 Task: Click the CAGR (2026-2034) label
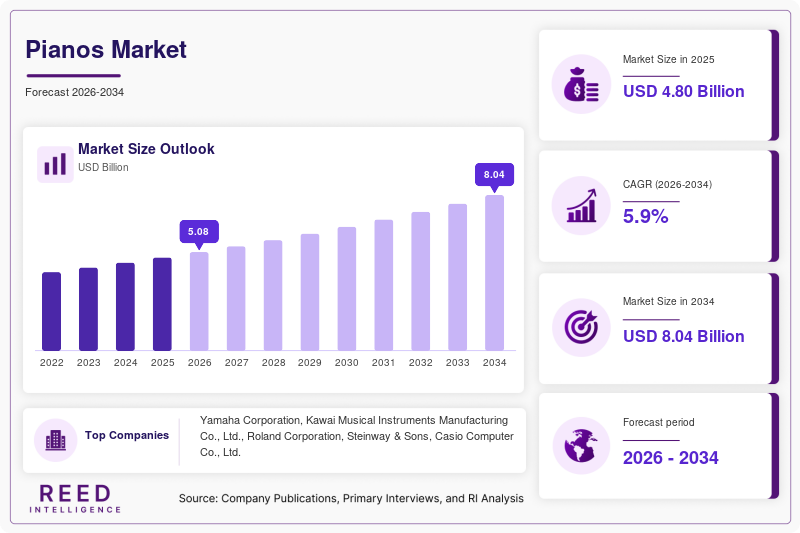pos(667,185)
